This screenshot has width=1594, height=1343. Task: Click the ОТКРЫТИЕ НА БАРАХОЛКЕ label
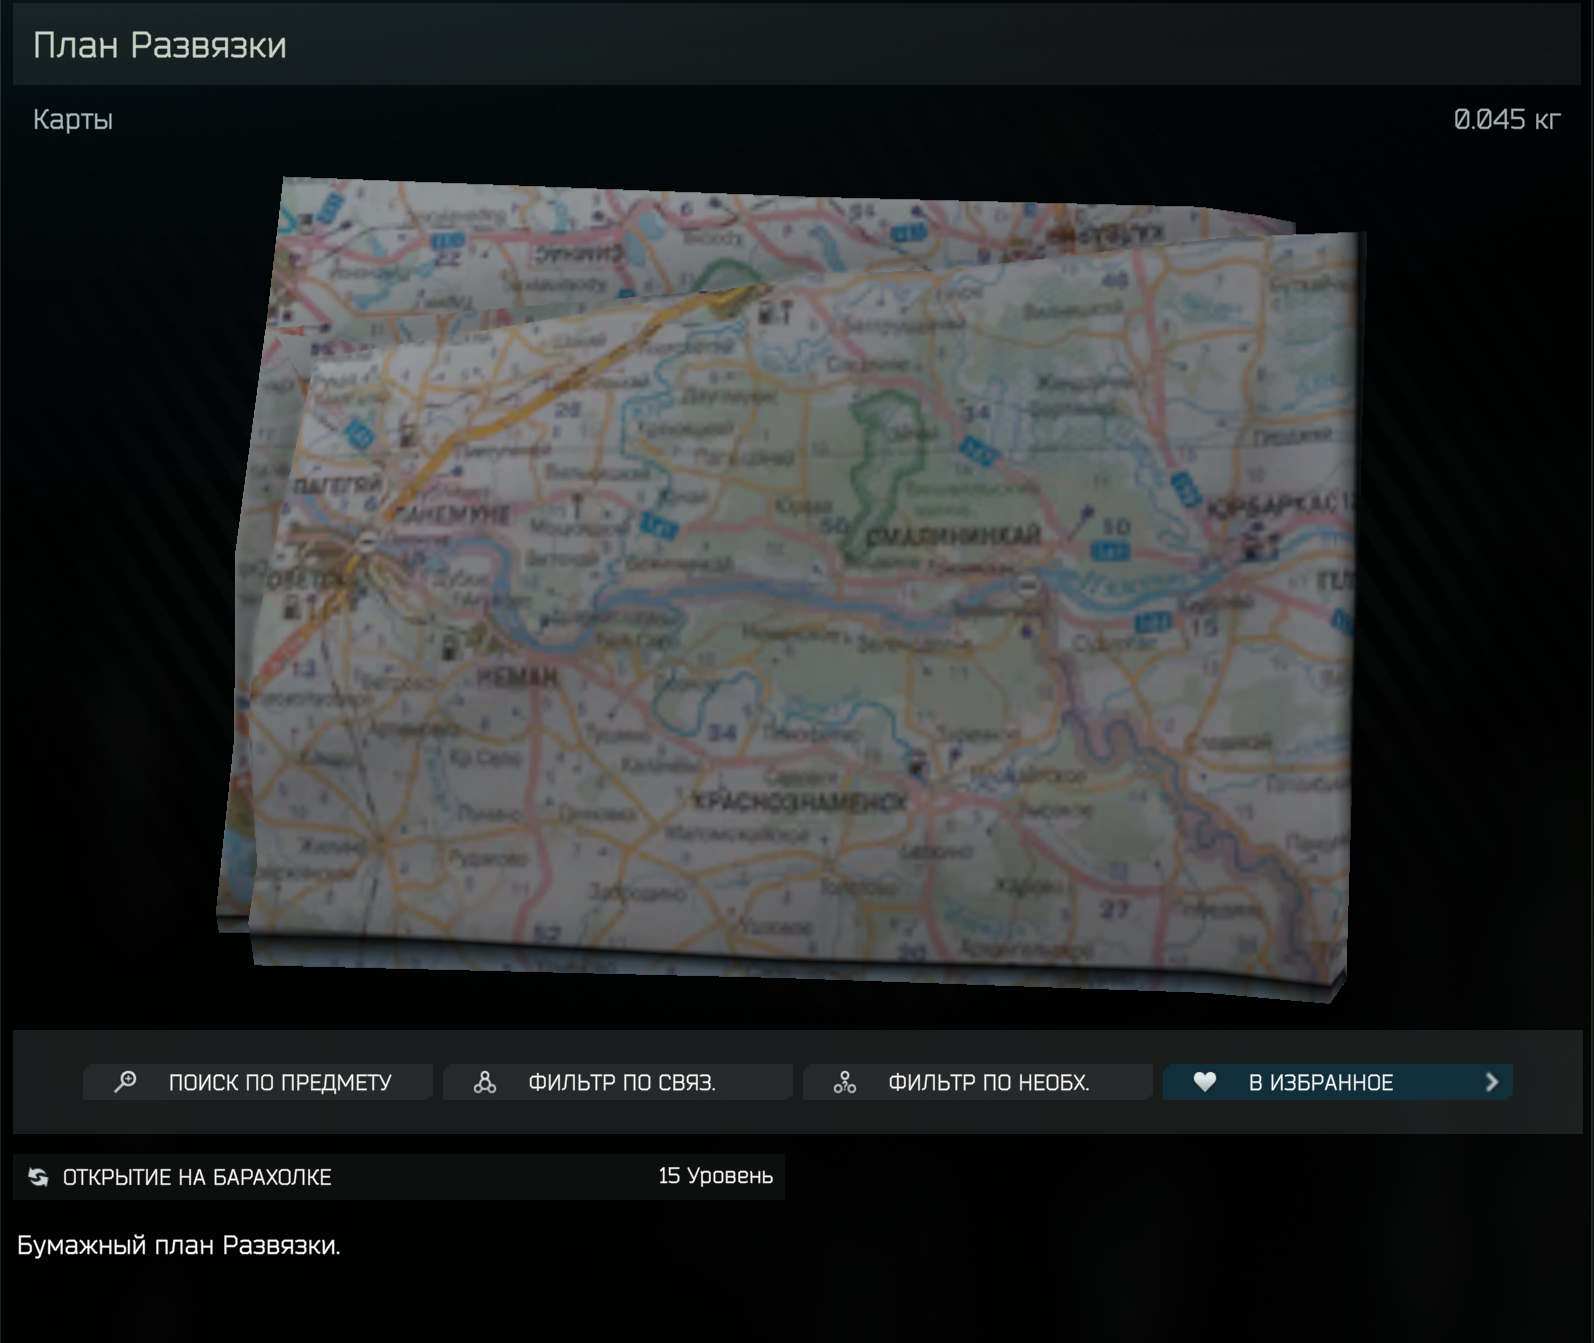click(x=197, y=1177)
